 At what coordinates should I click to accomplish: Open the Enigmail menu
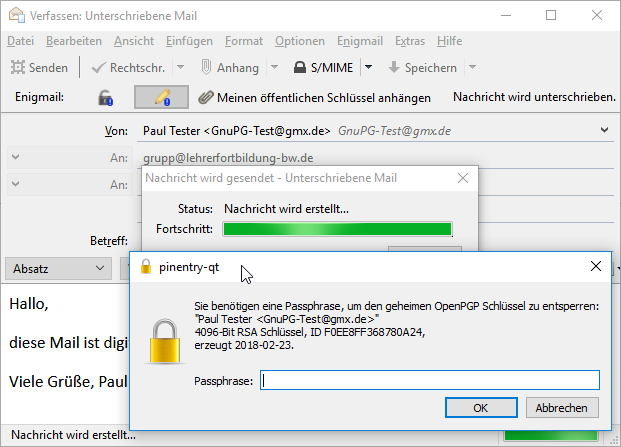pos(360,41)
